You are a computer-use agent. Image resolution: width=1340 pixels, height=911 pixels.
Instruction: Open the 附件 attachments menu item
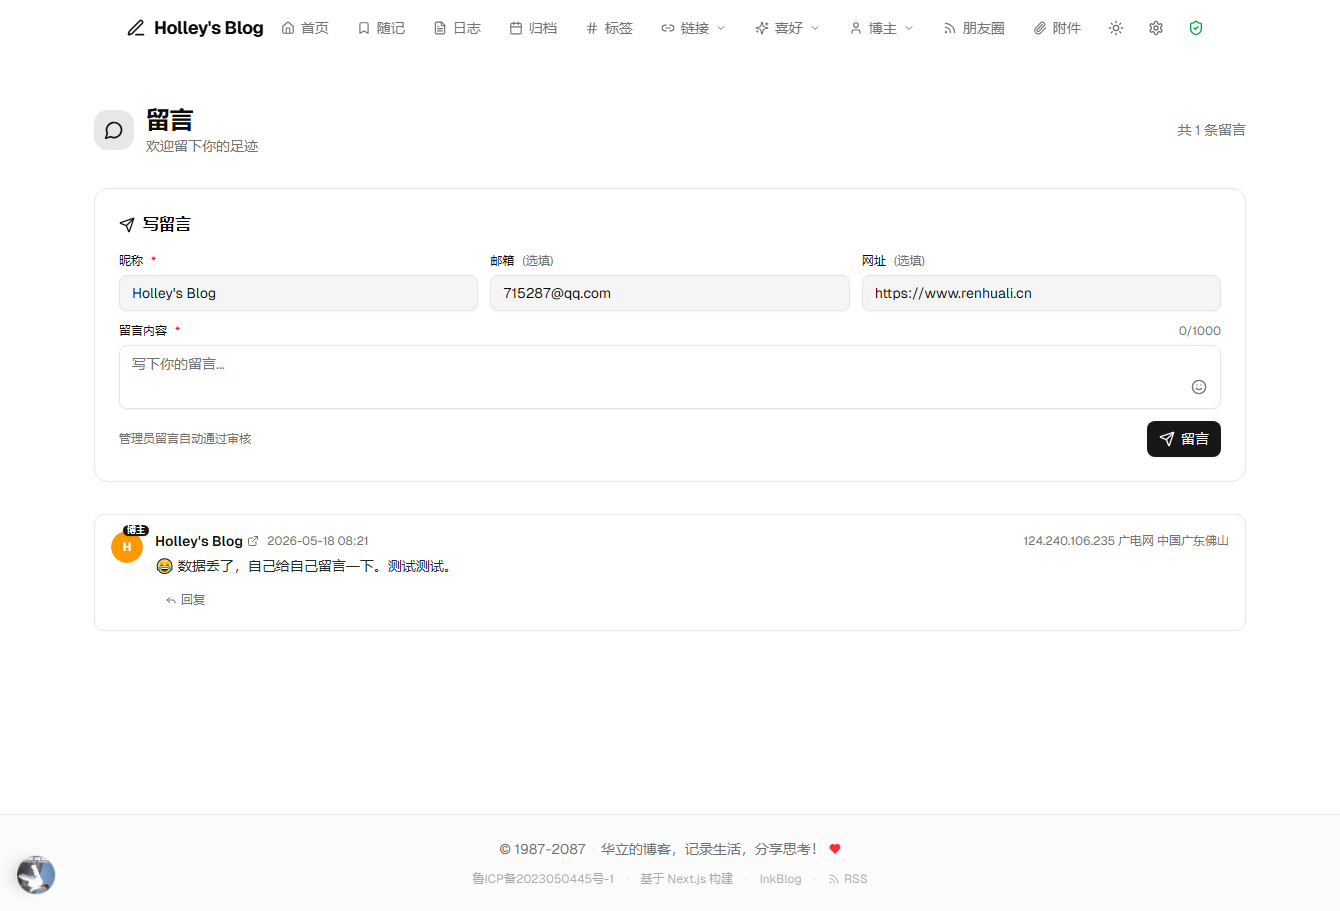(x=1057, y=28)
